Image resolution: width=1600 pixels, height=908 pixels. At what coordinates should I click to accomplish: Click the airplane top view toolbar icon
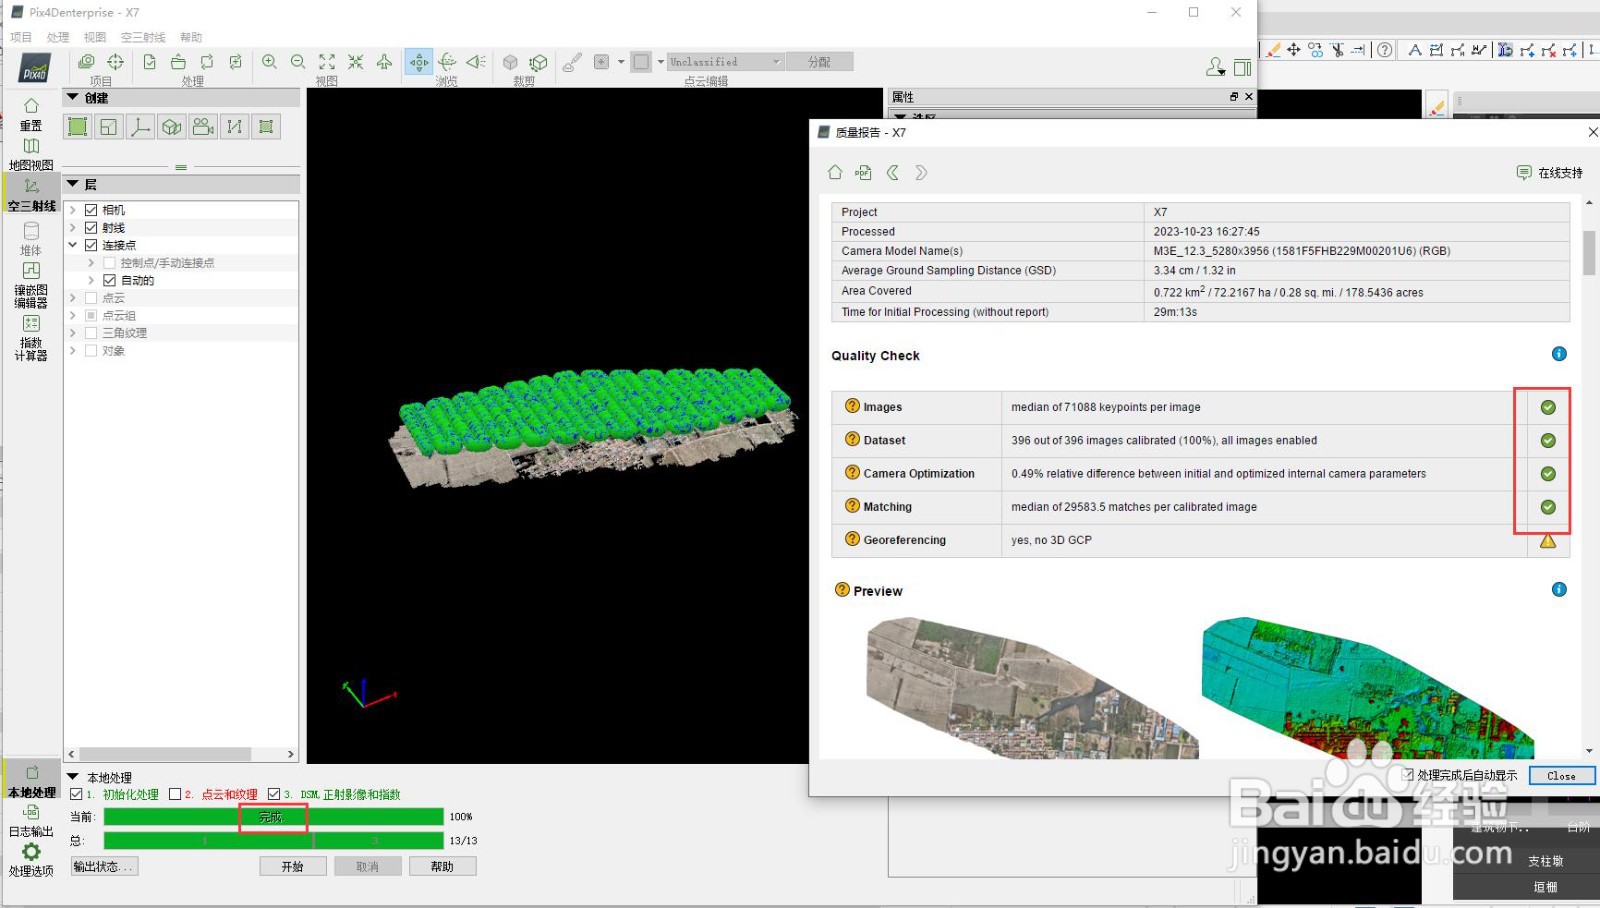pyautogui.click(x=384, y=62)
